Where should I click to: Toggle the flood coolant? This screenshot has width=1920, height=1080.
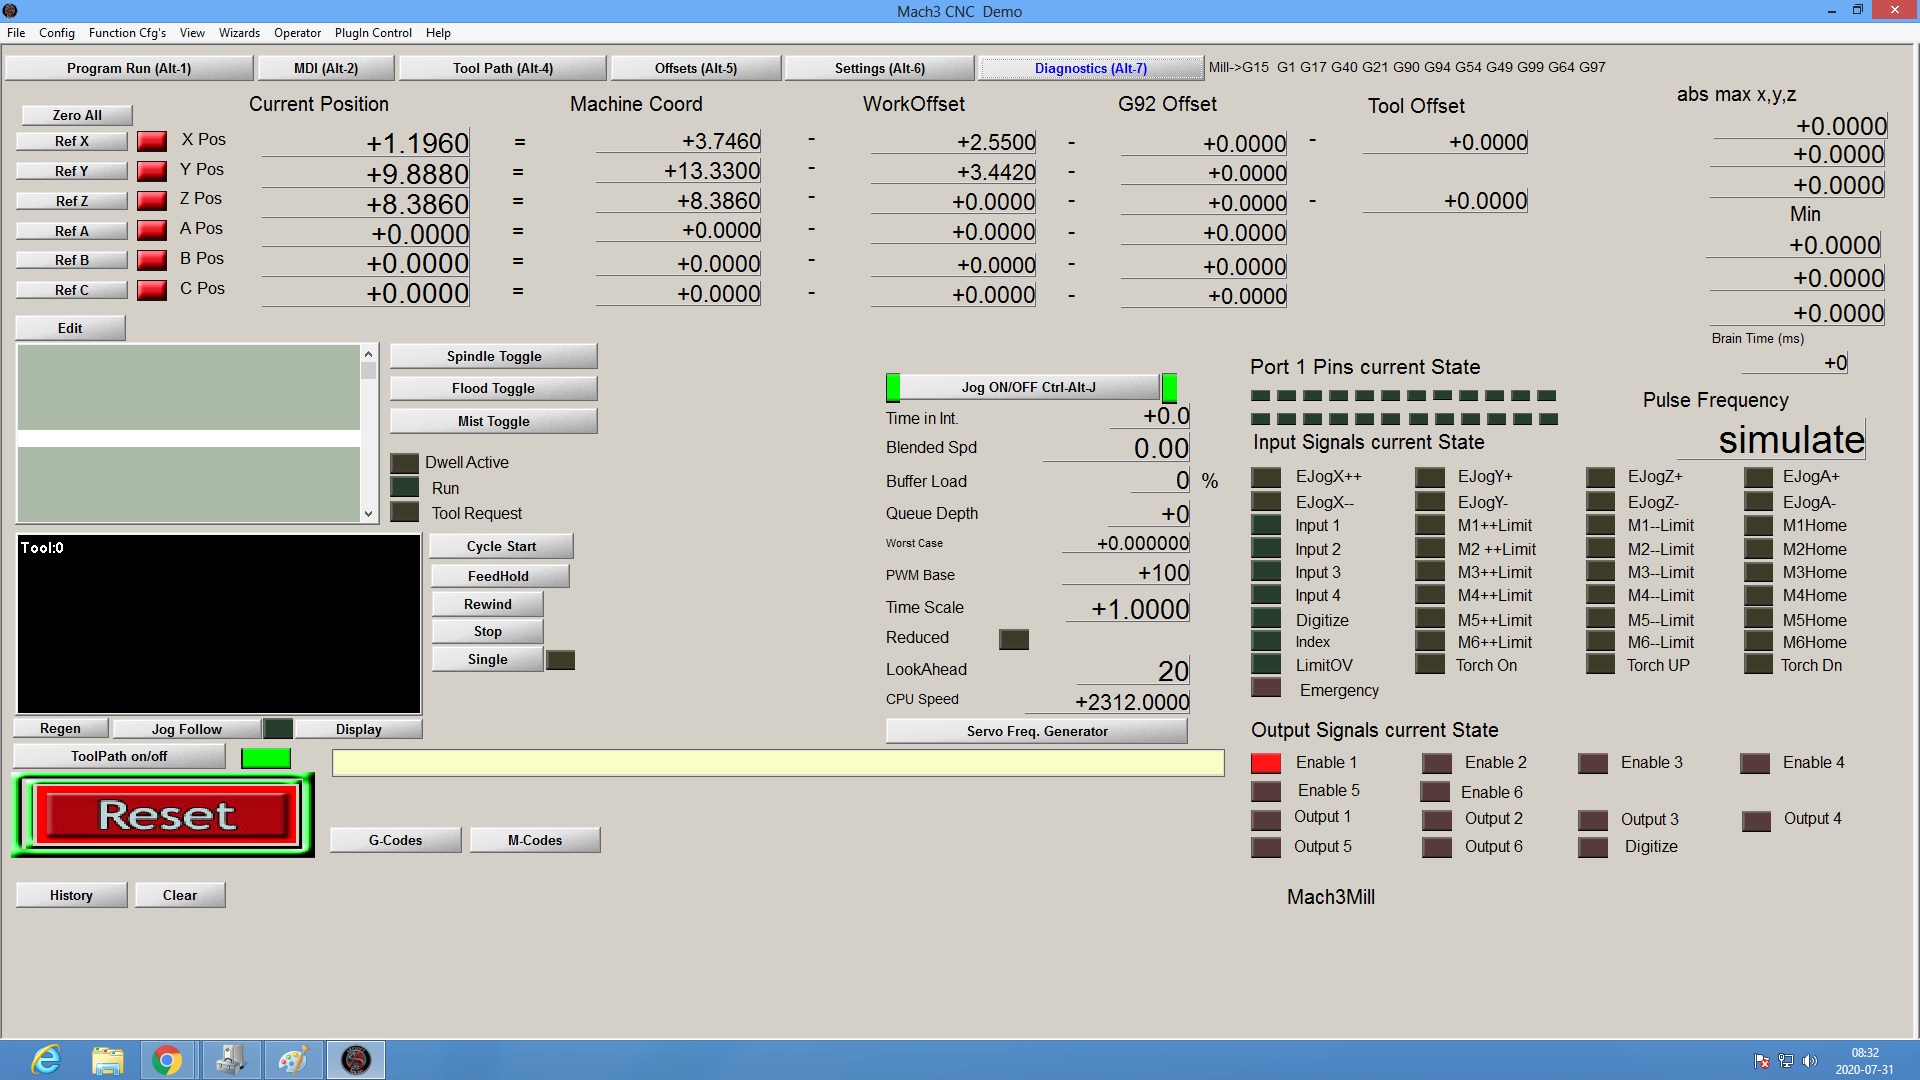[494, 389]
